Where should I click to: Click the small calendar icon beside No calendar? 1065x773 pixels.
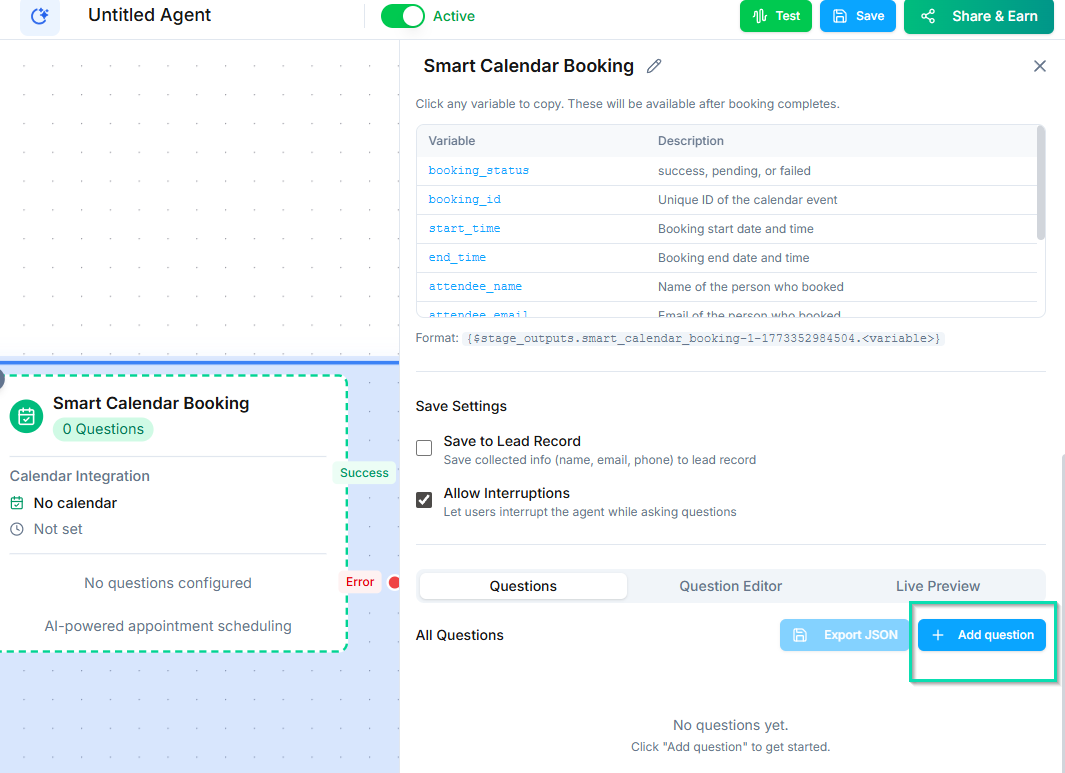[x=17, y=503]
